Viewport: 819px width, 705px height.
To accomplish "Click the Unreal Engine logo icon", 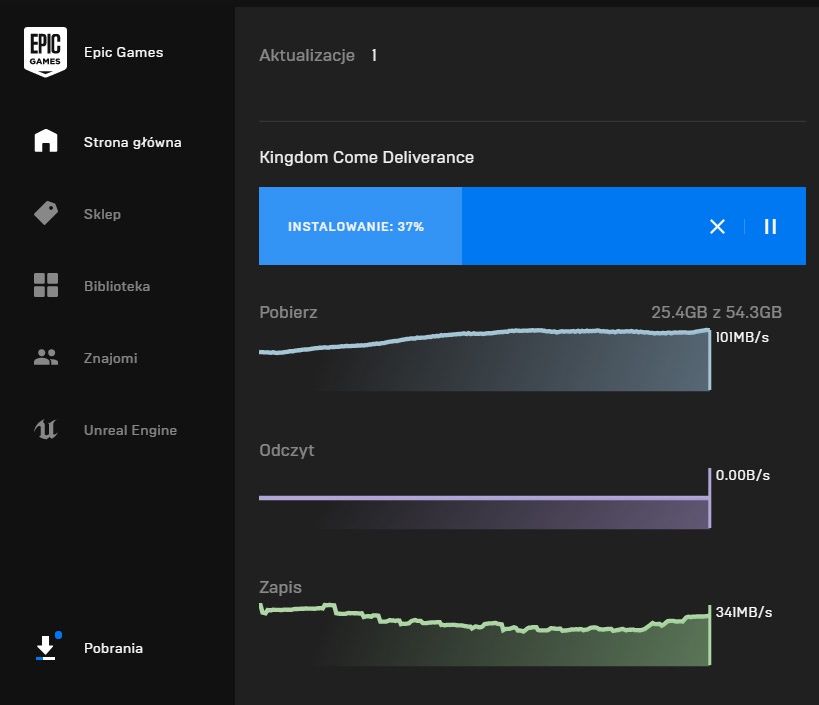I will (46, 429).
